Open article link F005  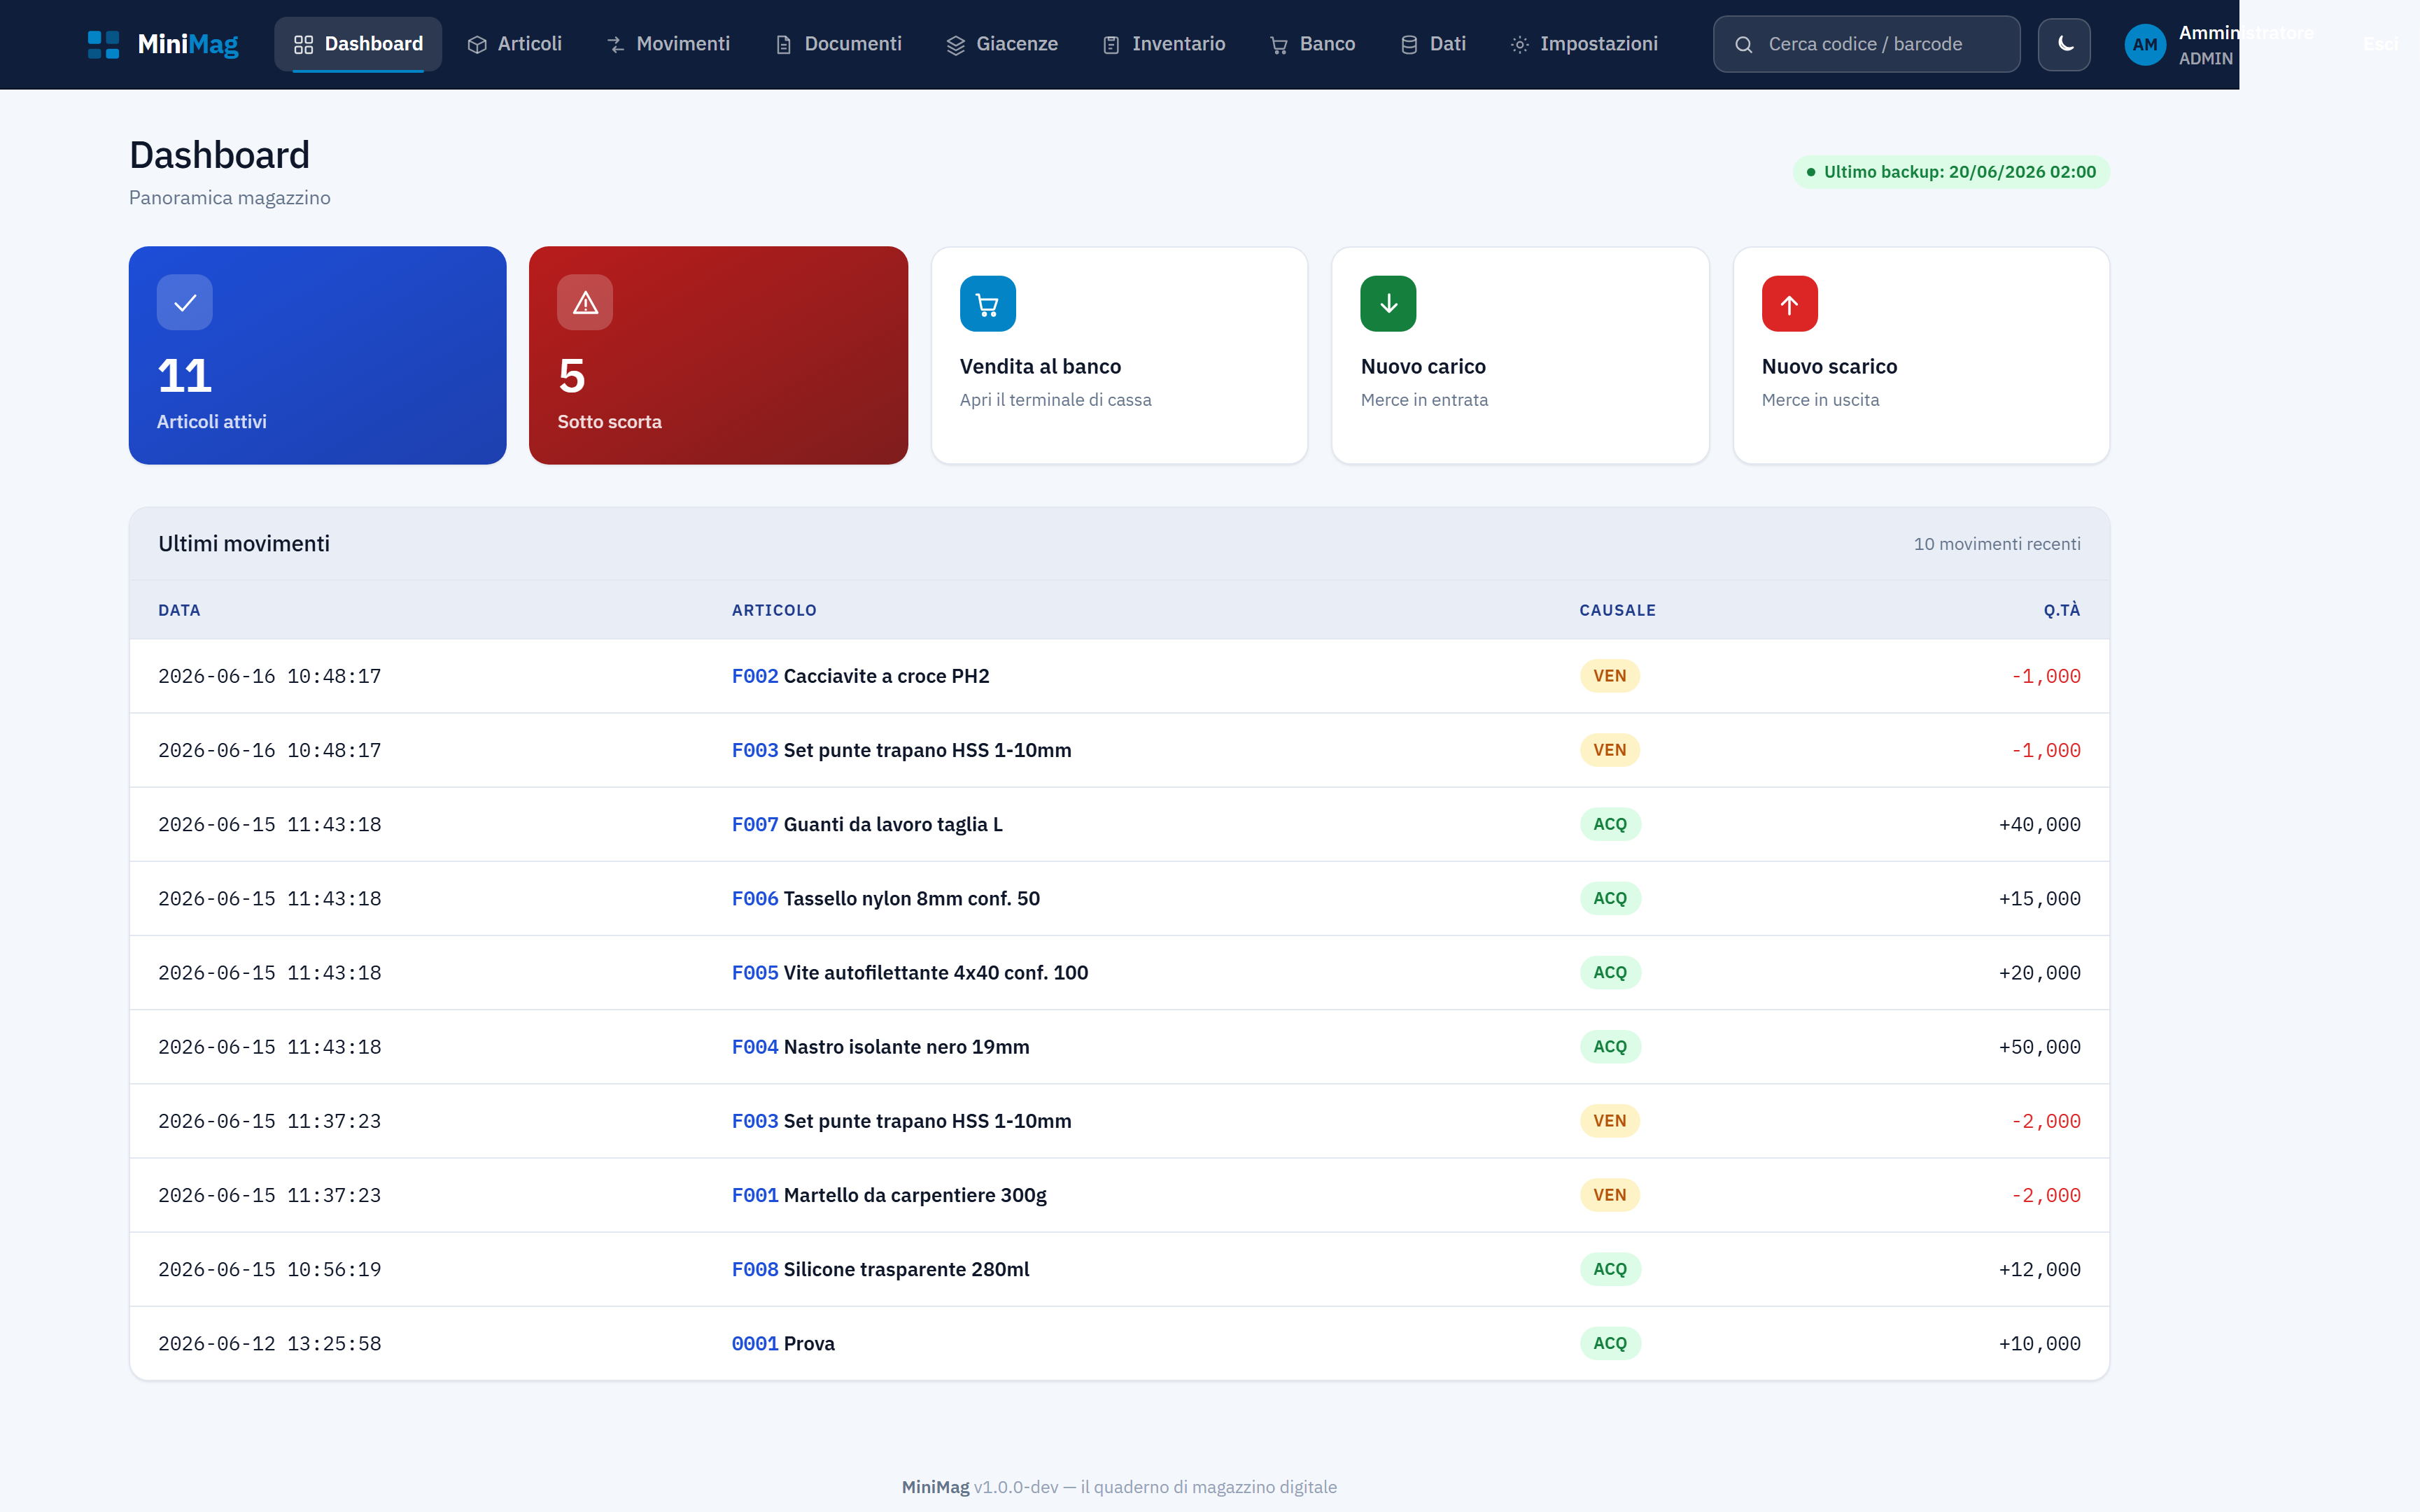click(755, 972)
